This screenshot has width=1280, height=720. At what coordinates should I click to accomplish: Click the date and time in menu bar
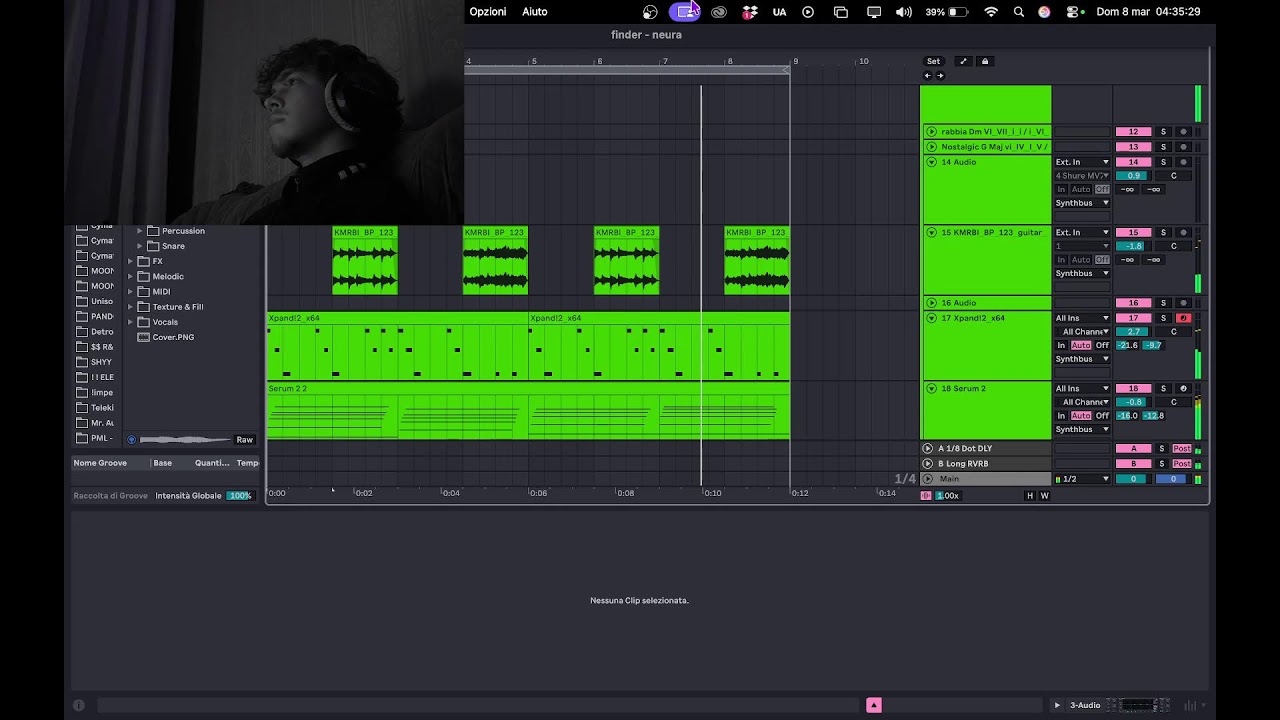tap(1148, 12)
